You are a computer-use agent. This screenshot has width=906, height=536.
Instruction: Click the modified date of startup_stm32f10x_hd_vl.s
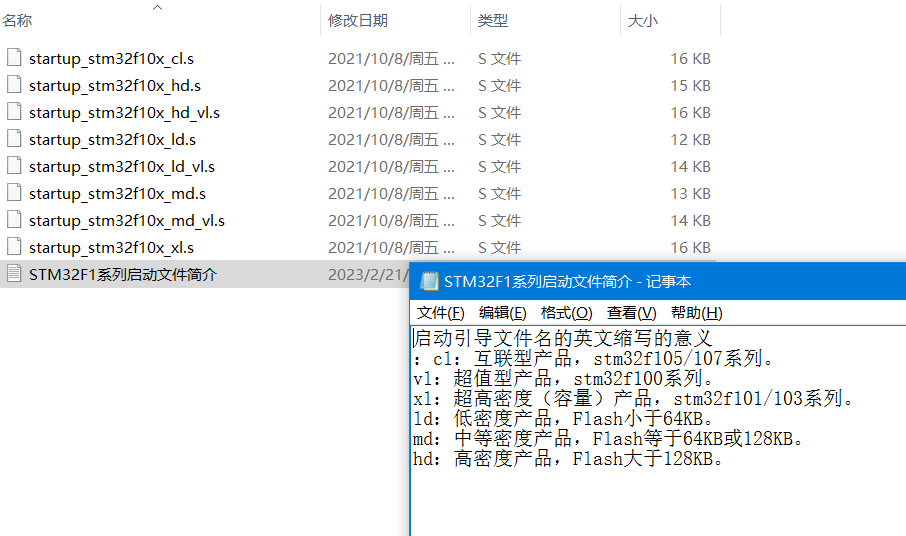click(x=391, y=113)
